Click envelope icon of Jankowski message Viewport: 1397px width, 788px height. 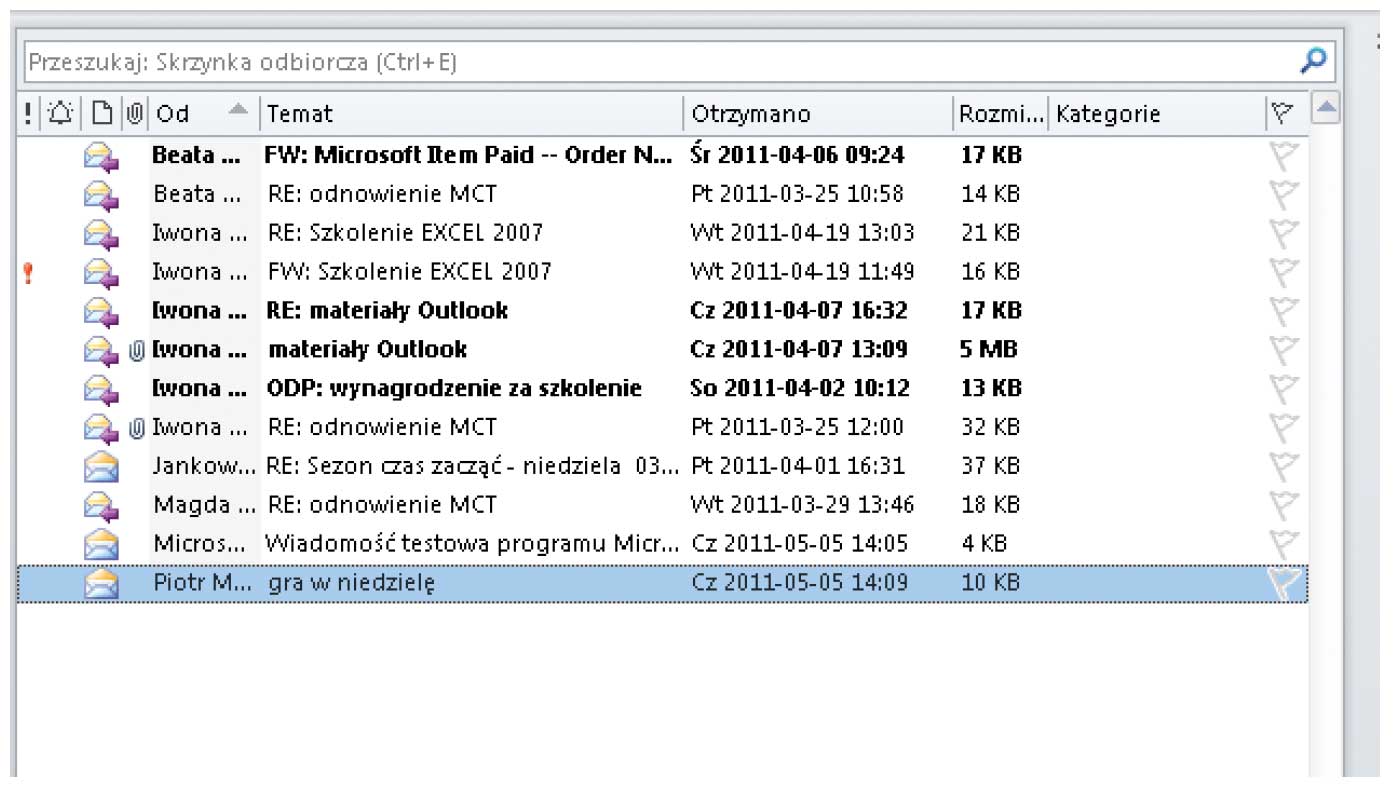click(x=101, y=466)
